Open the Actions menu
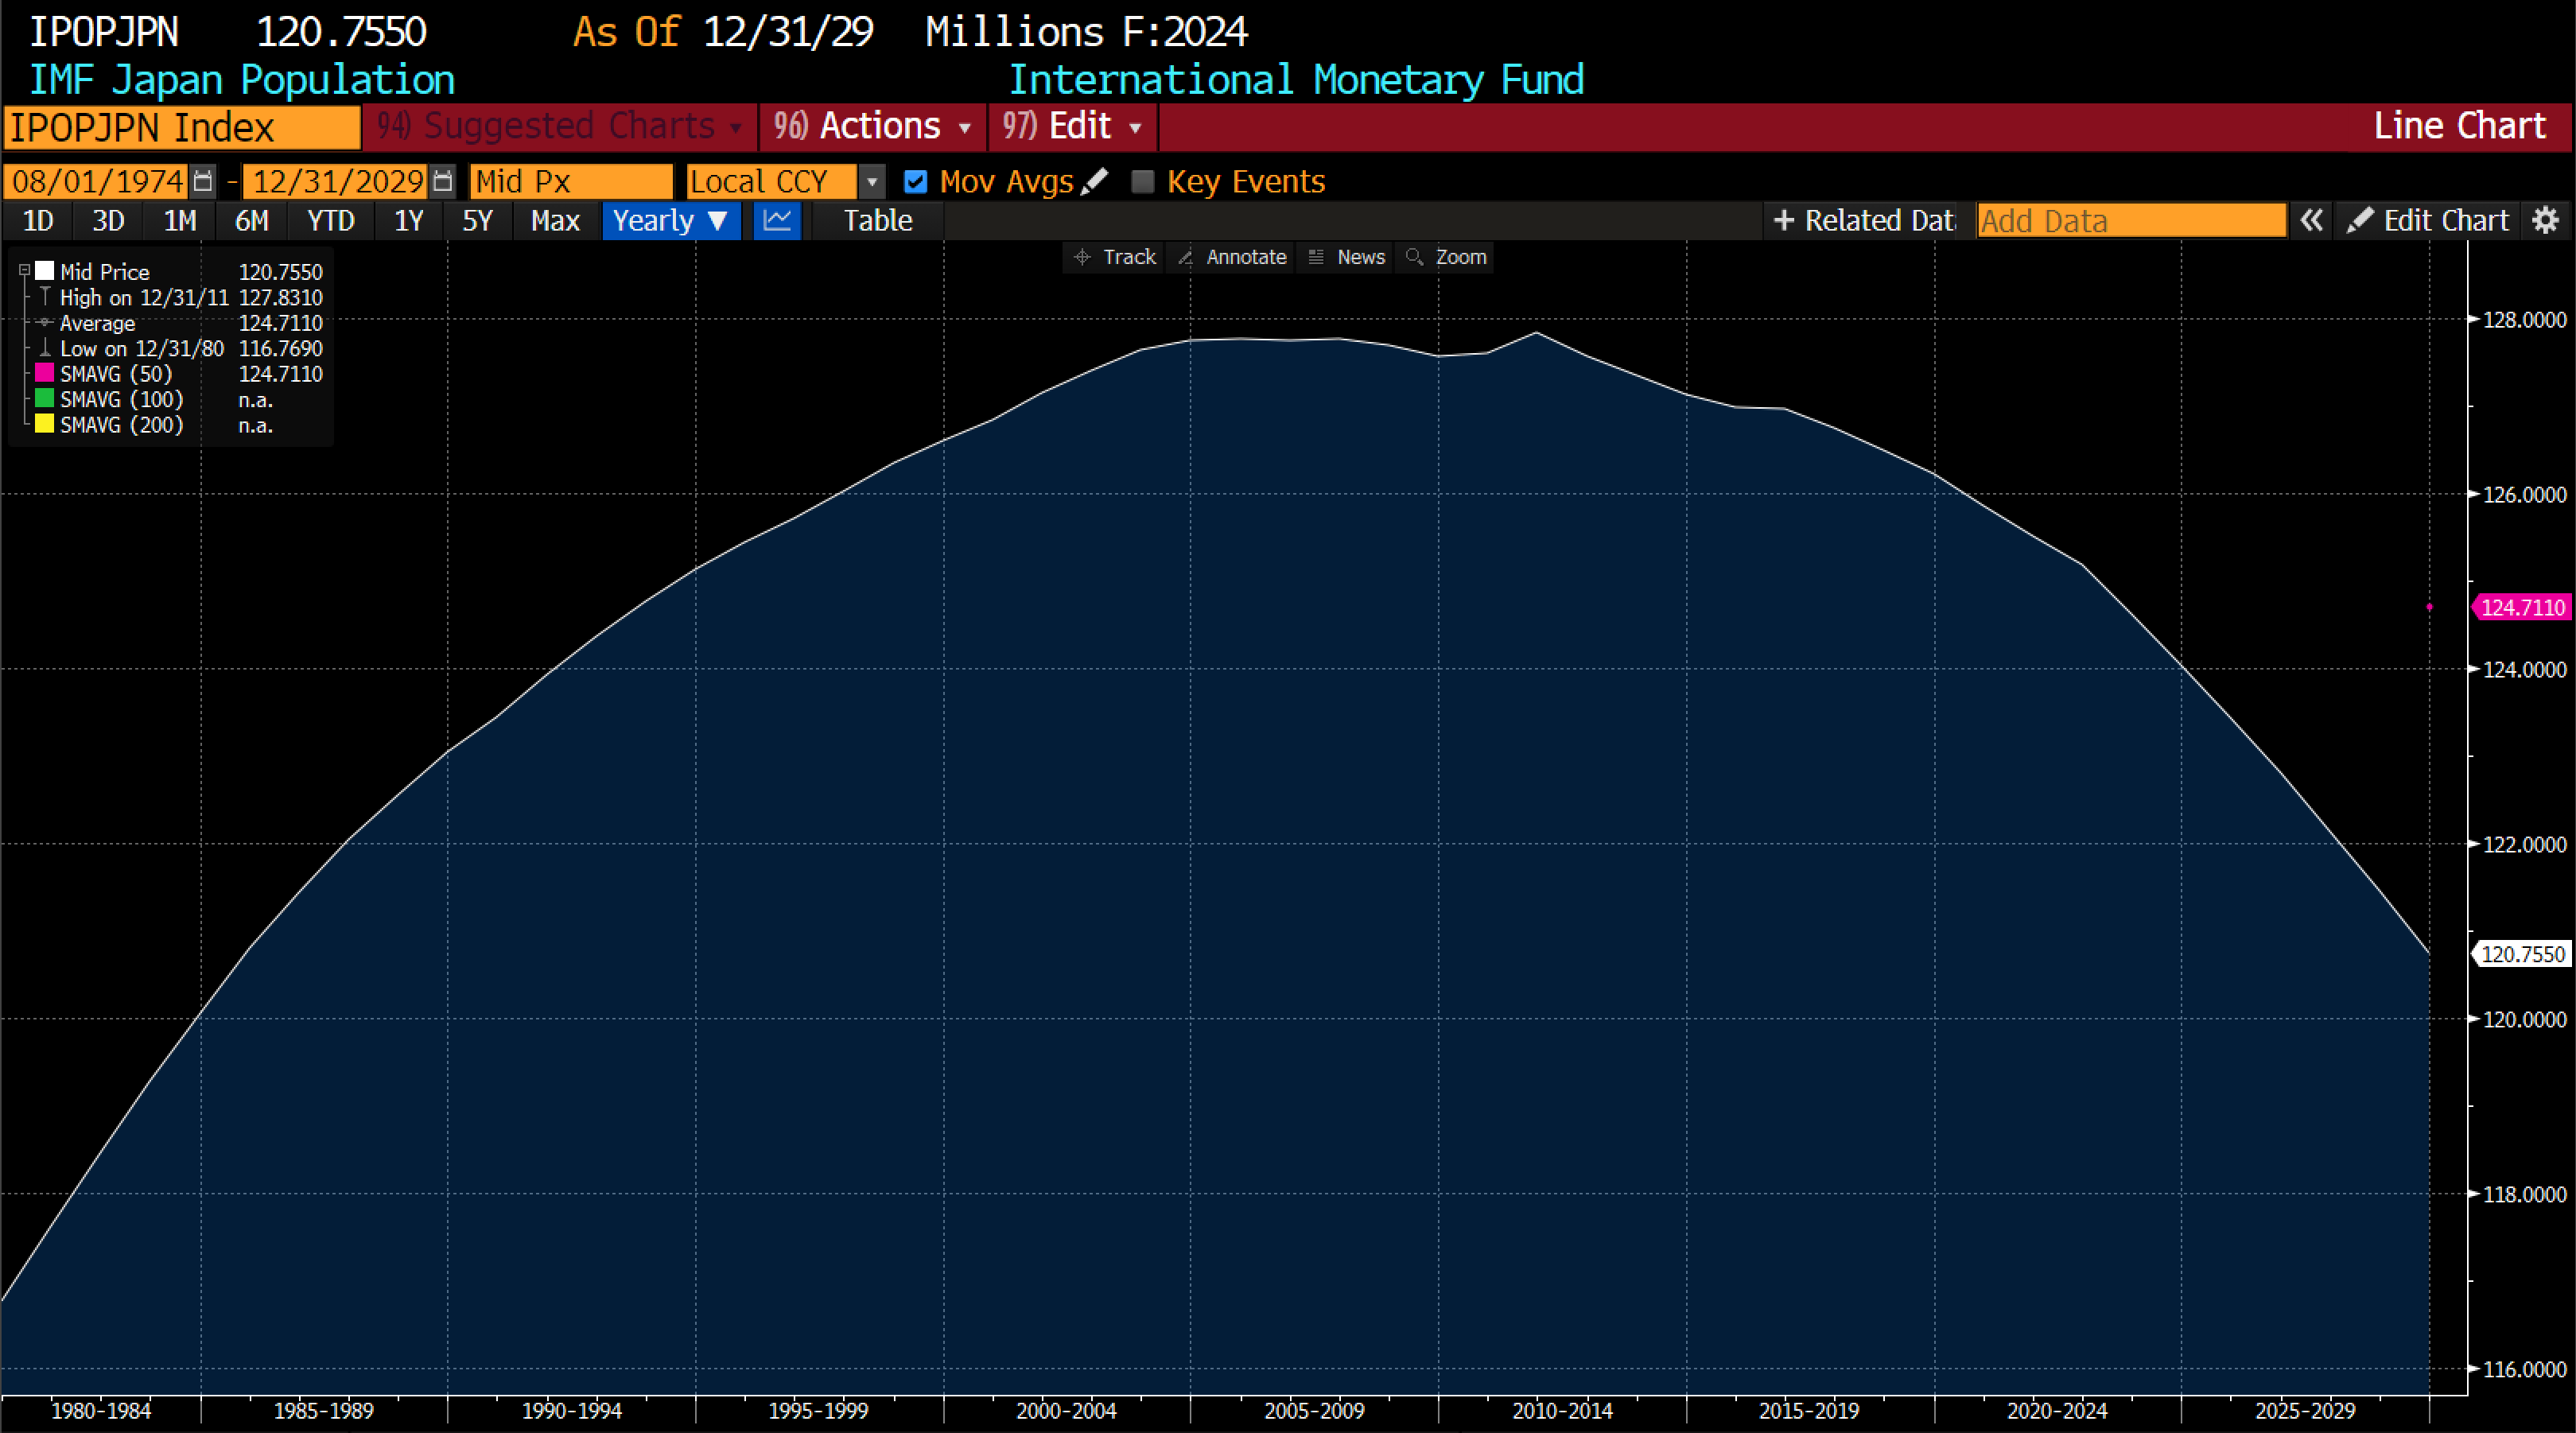This screenshot has height=1433, width=2576. click(872, 126)
